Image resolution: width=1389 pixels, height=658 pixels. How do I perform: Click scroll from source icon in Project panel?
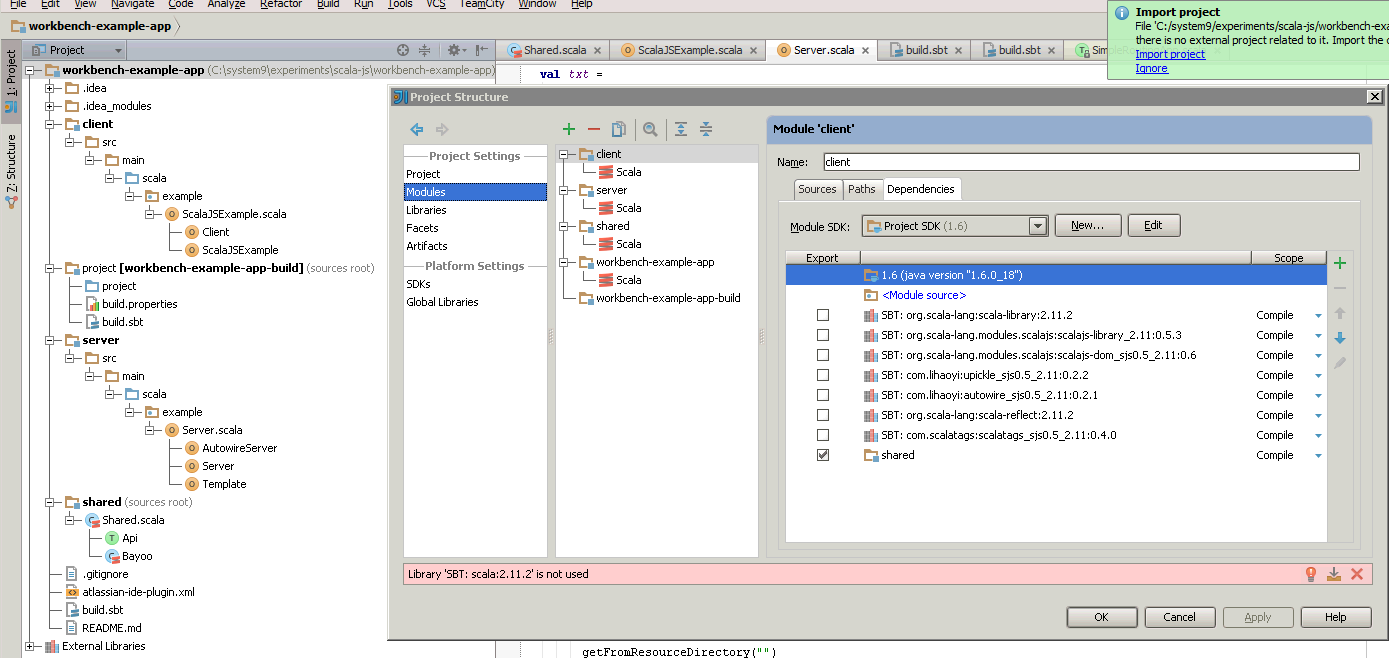[x=403, y=50]
